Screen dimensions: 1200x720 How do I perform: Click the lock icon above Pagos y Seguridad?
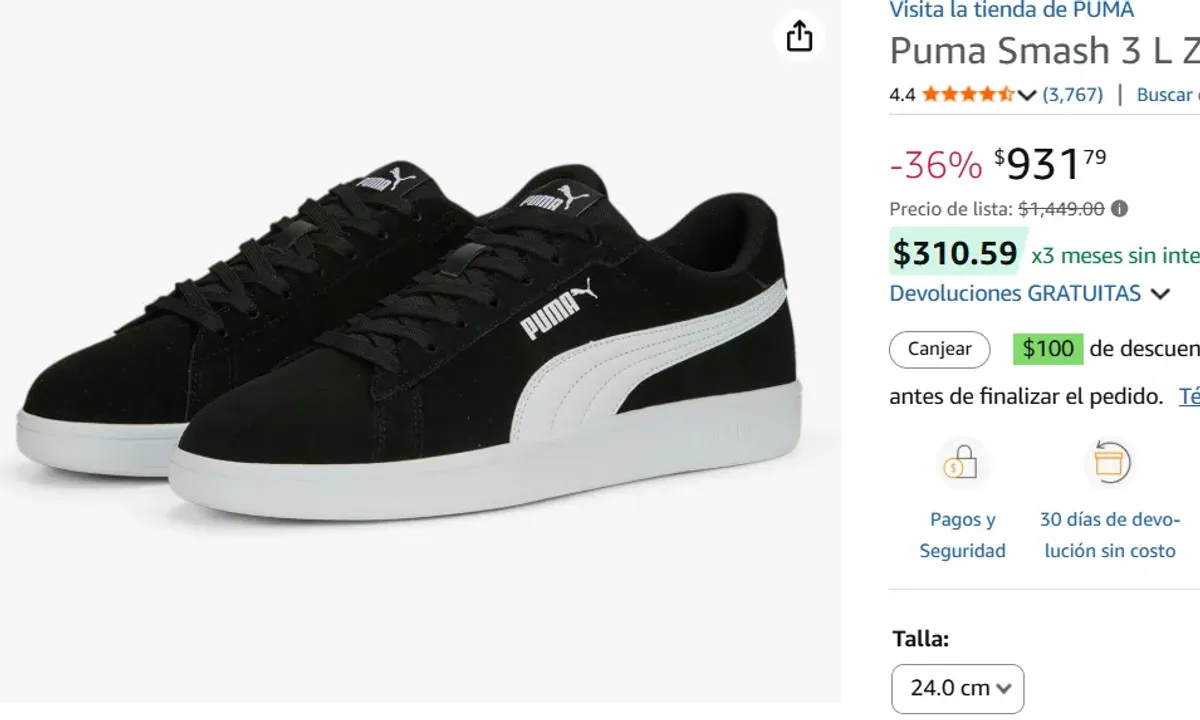click(961, 462)
